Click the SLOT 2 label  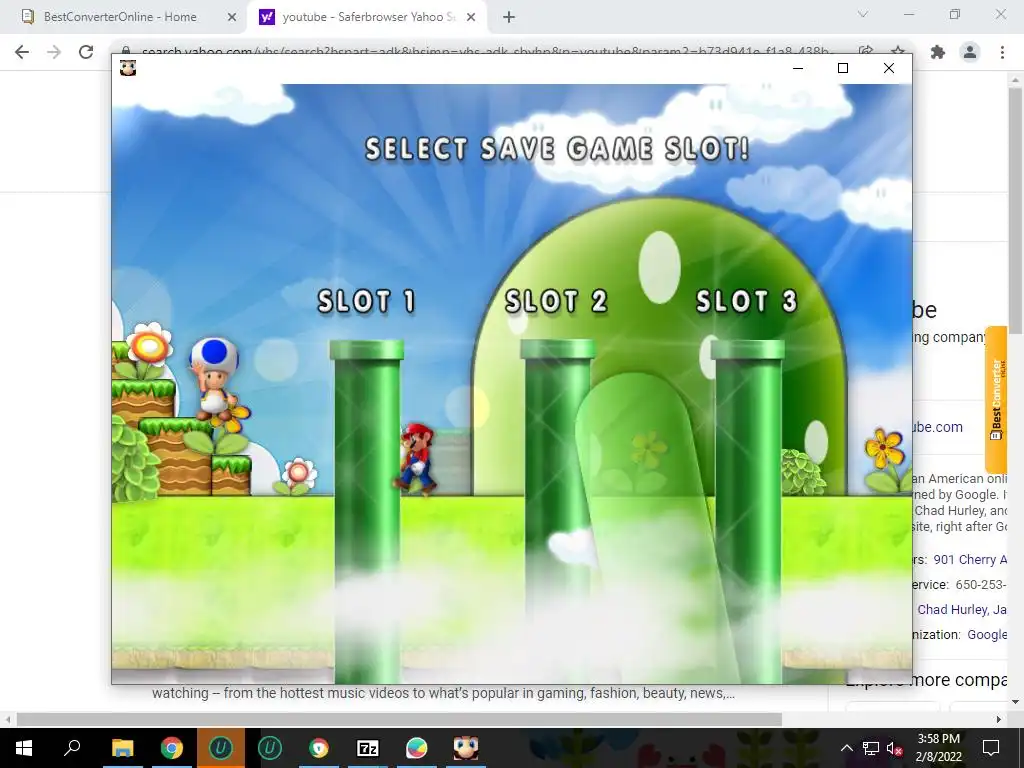coord(556,302)
